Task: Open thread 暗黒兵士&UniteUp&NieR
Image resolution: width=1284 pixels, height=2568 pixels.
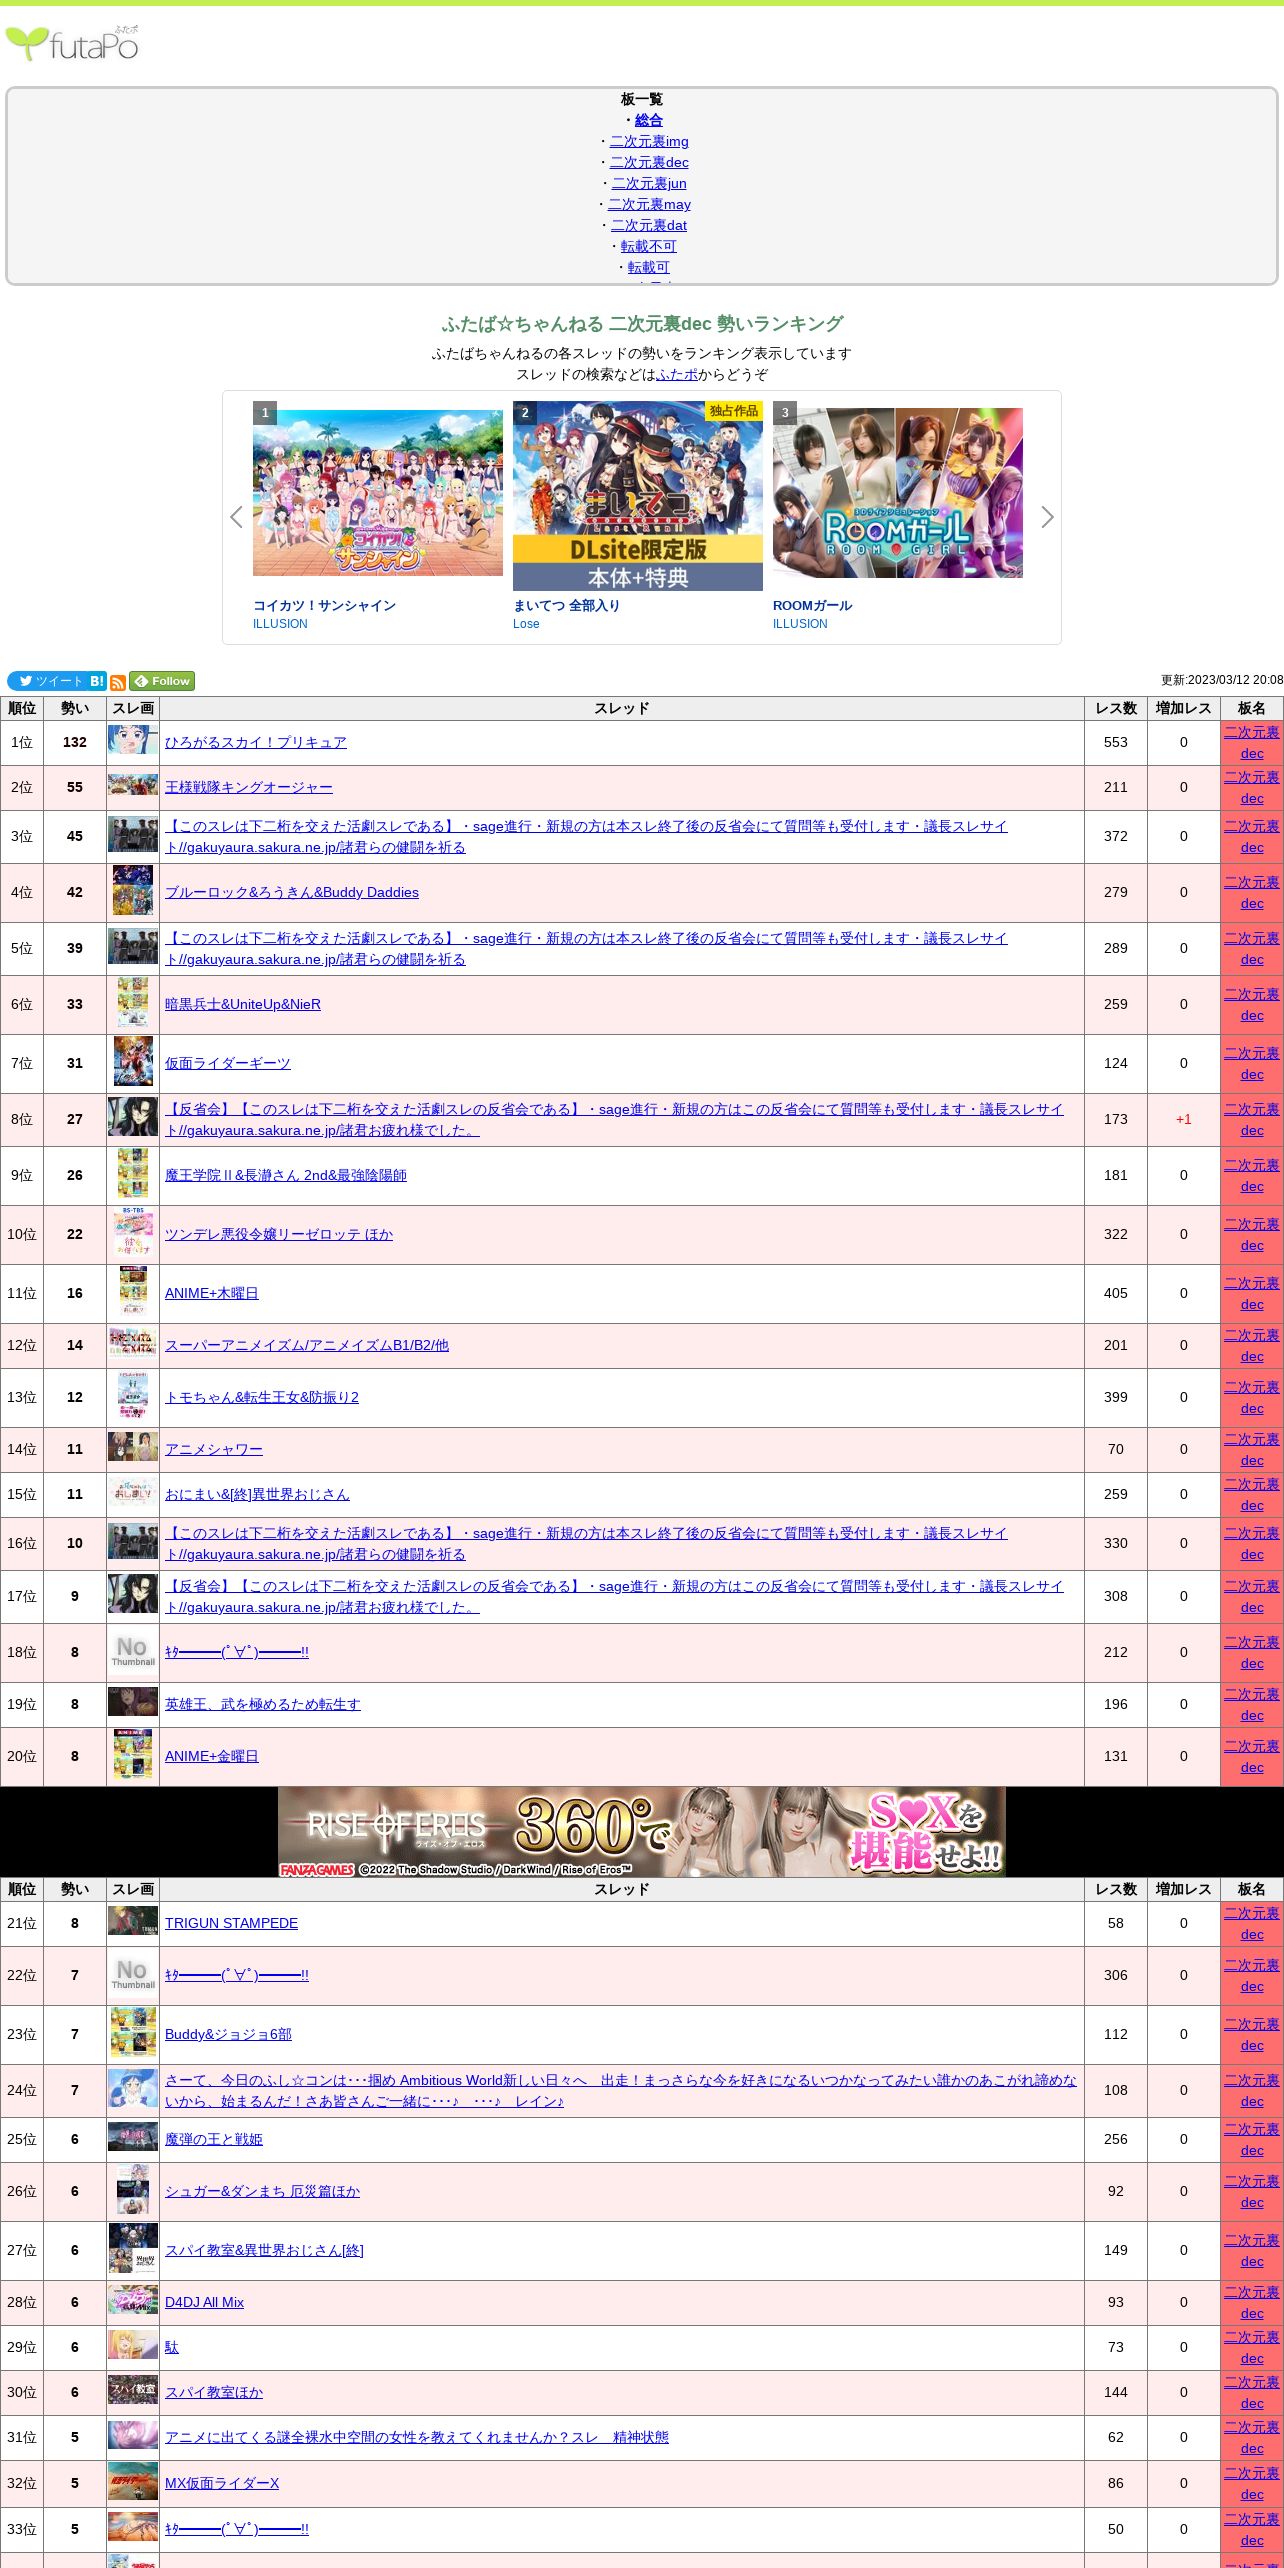Action: click(x=243, y=1004)
